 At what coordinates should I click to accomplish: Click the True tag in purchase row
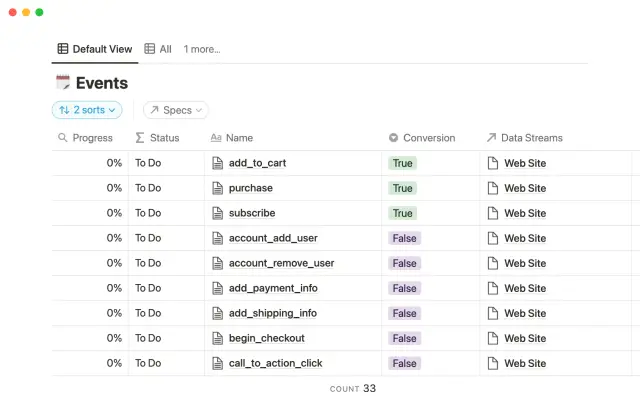coord(402,188)
